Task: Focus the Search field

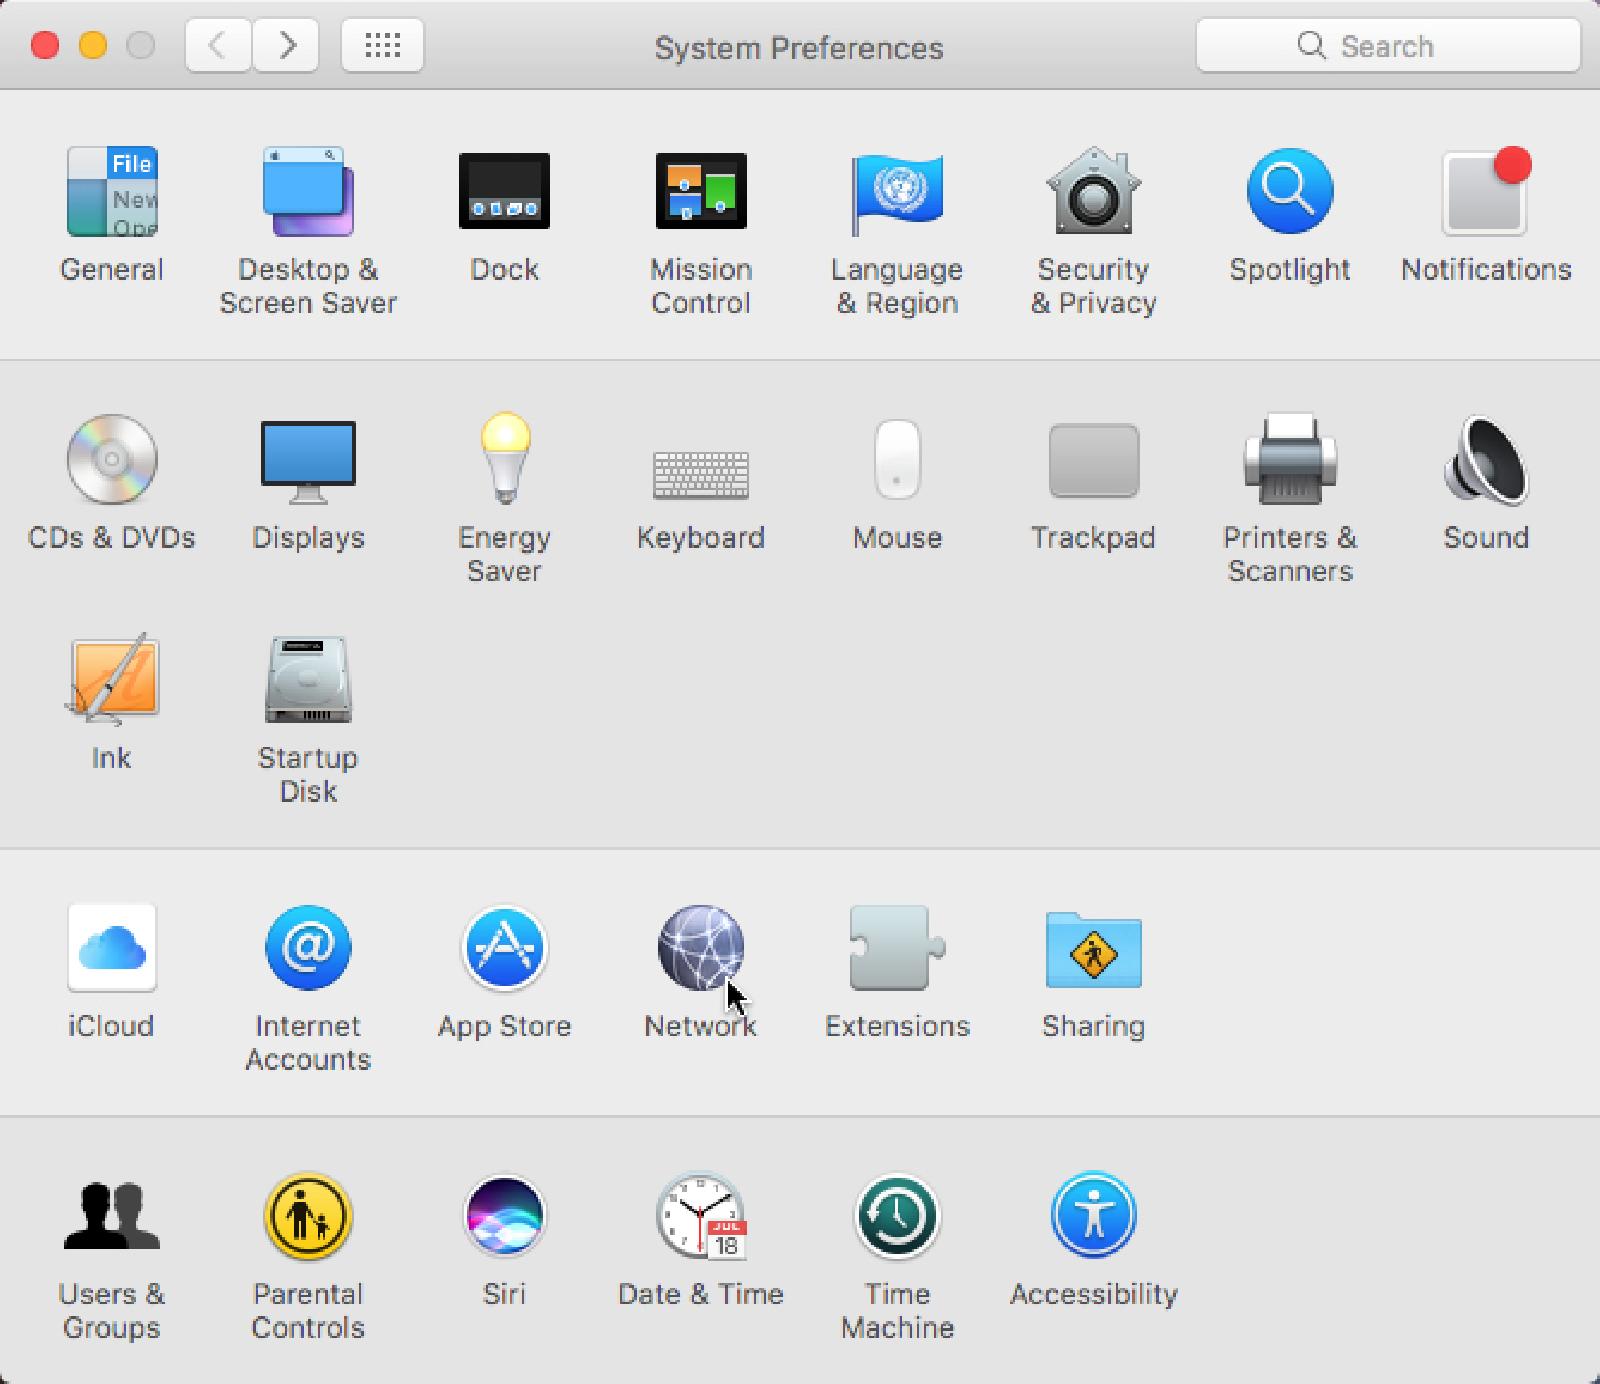Action: pos(1388,45)
